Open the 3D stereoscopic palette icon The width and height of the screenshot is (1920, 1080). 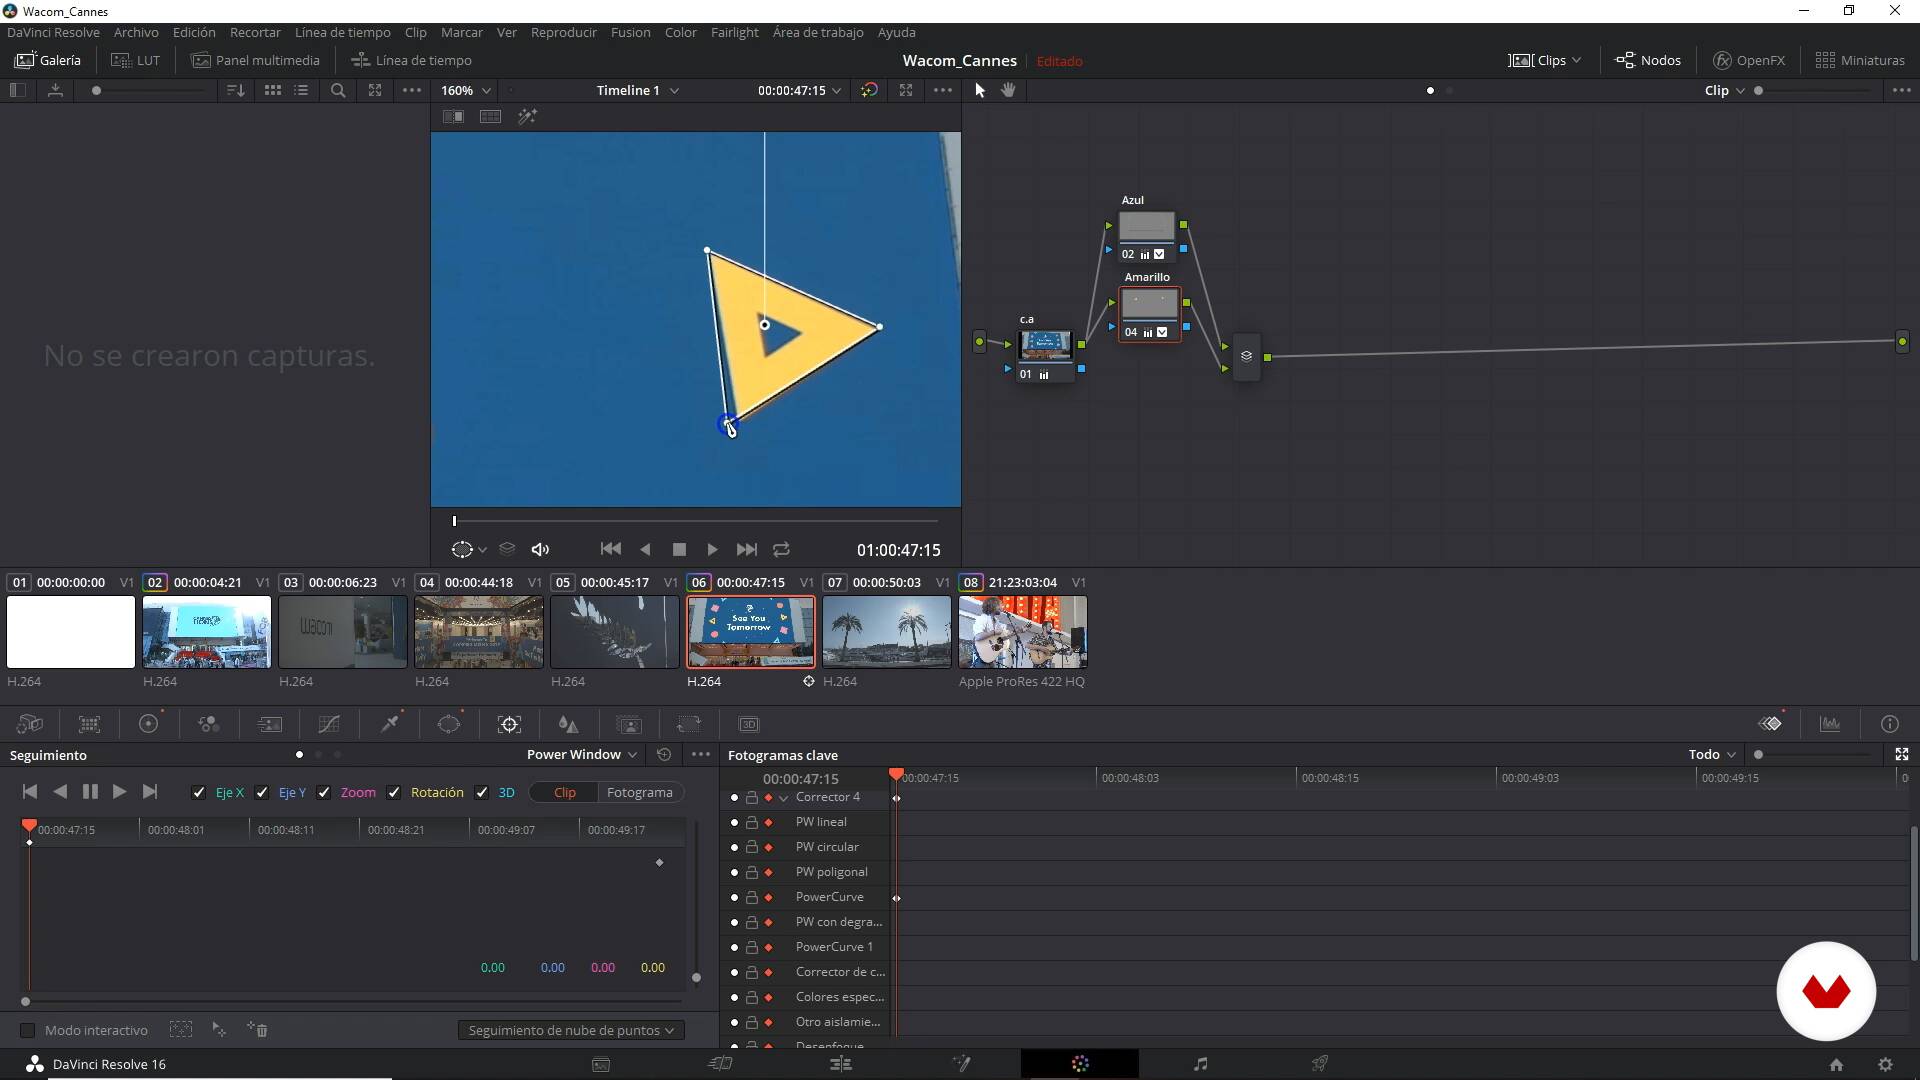pos(749,724)
